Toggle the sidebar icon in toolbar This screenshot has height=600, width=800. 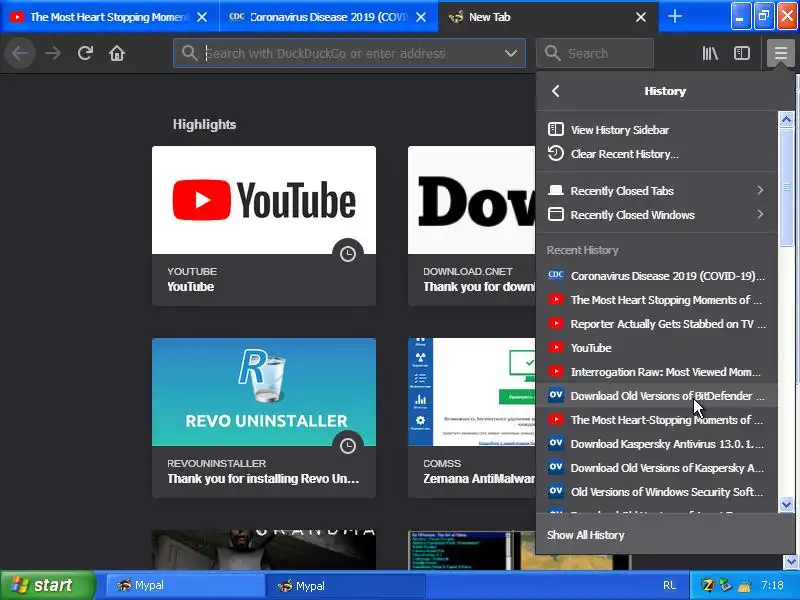[741, 53]
